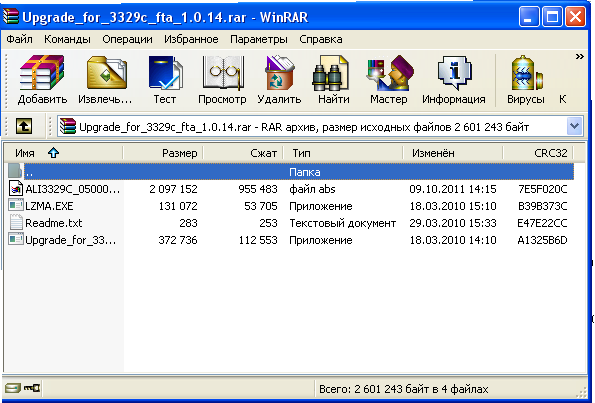Click the LZMA.EXE file icon
Viewport: 595px width, 403px height.
[x=16, y=206]
